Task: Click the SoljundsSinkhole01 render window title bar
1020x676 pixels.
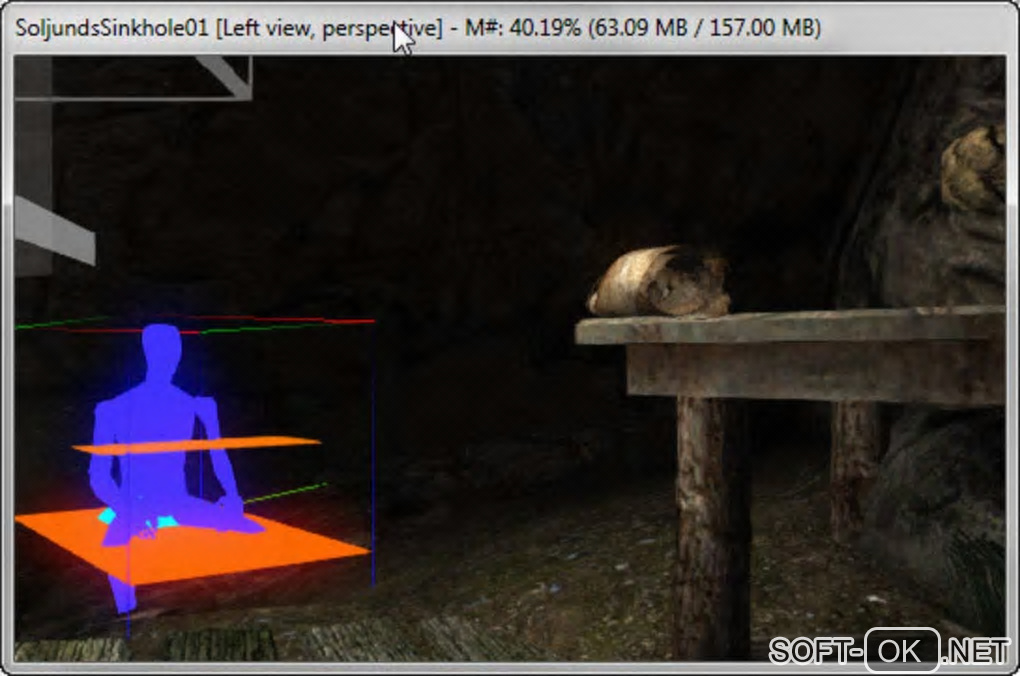Action: tap(509, 28)
